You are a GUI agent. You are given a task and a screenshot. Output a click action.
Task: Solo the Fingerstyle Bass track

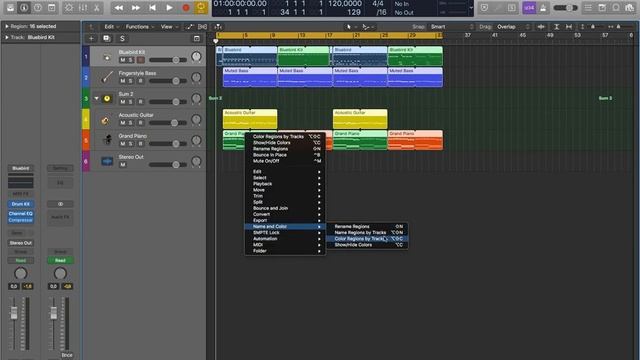131,81
